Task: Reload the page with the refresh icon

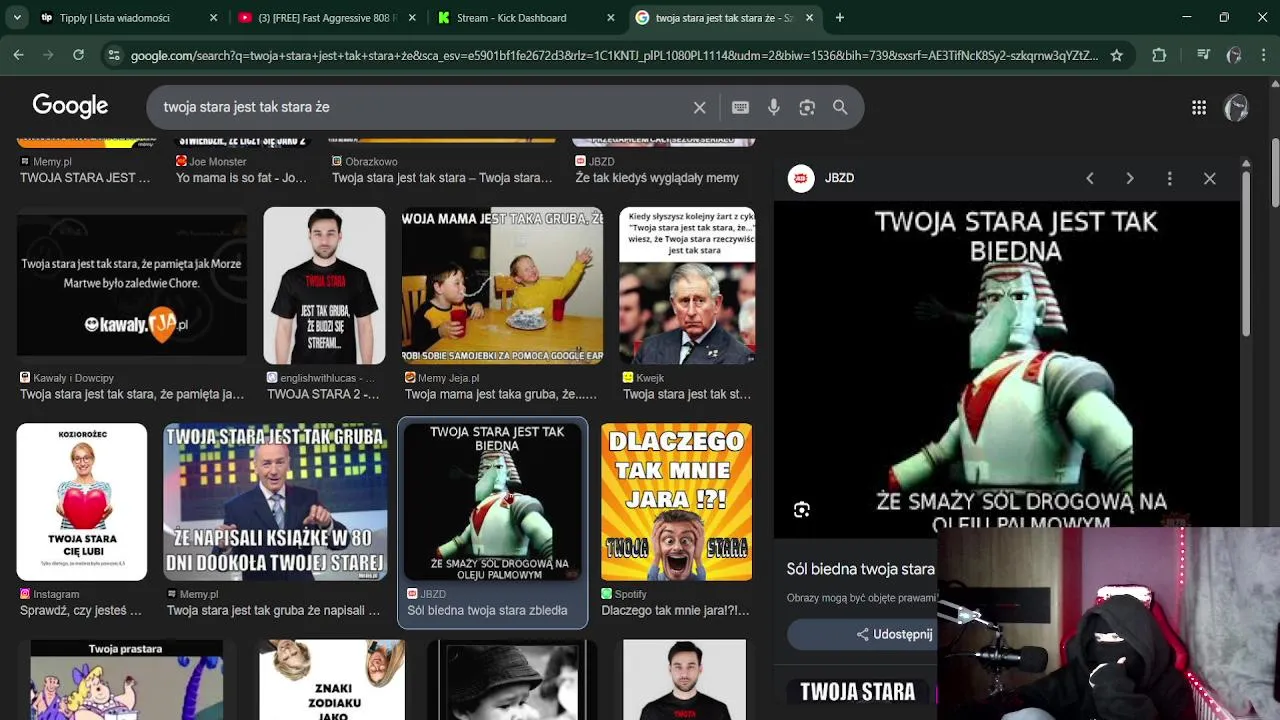Action: (78, 55)
